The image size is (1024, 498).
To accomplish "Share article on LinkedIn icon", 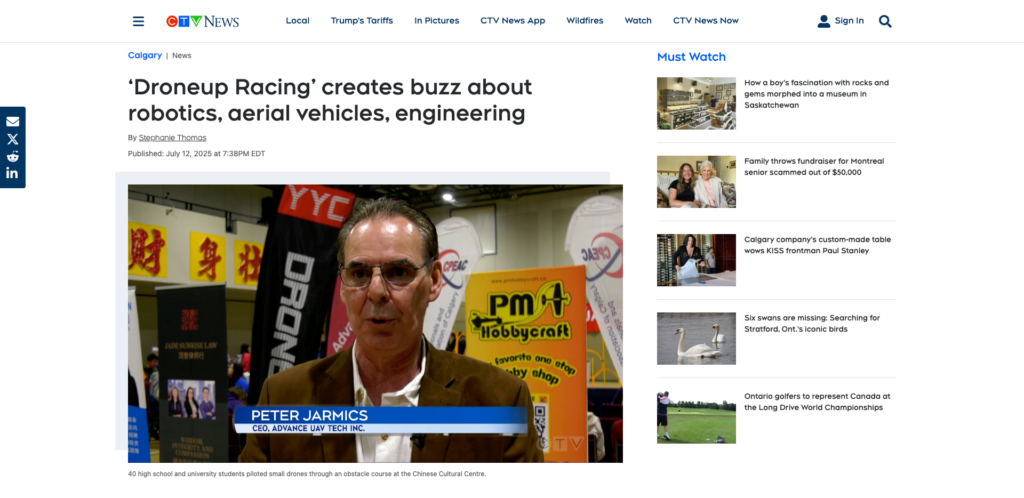I will click(x=12, y=173).
